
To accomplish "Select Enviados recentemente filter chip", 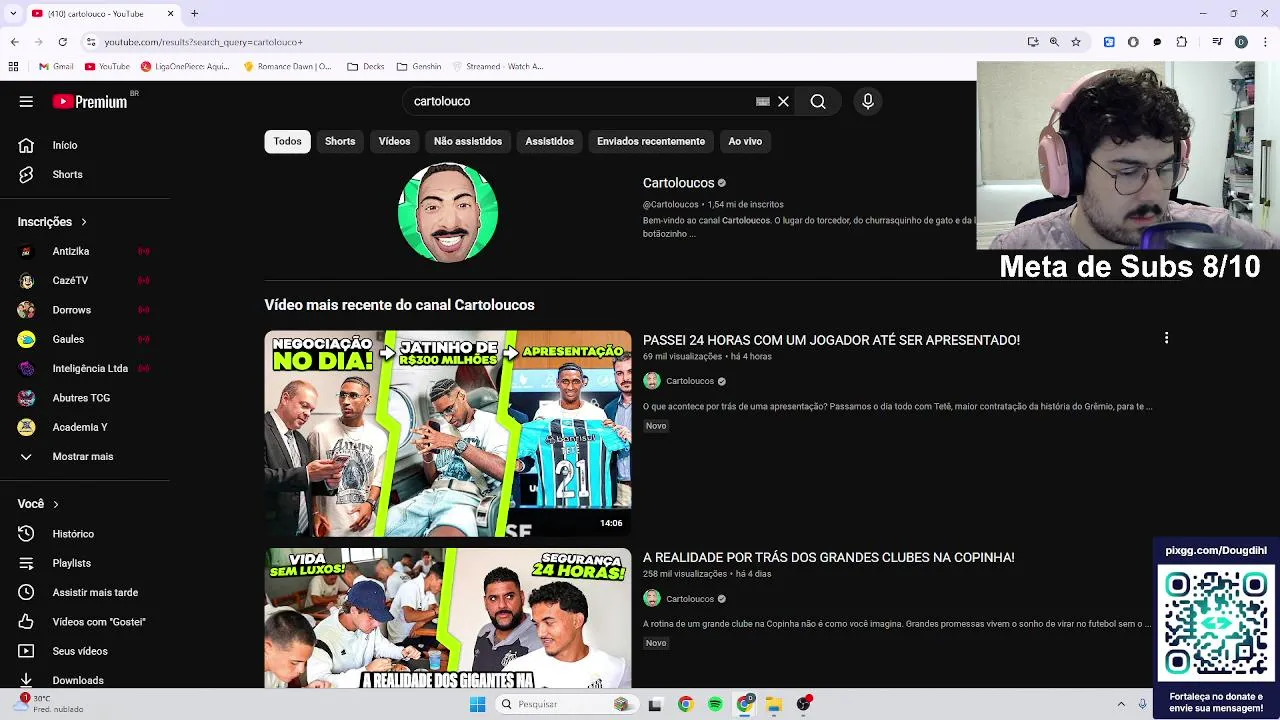I will pos(651,141).
